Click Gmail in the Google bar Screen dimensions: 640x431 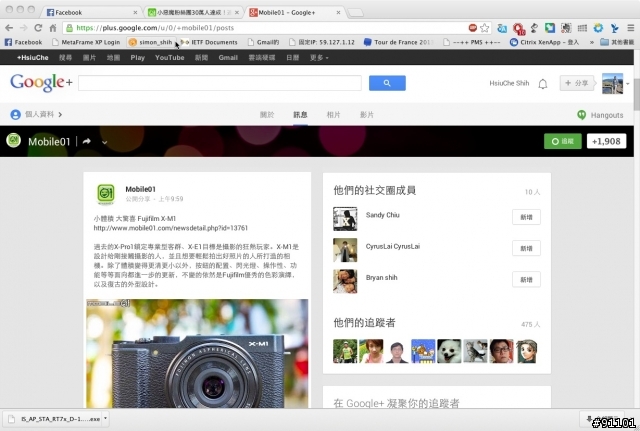(228, 58)
